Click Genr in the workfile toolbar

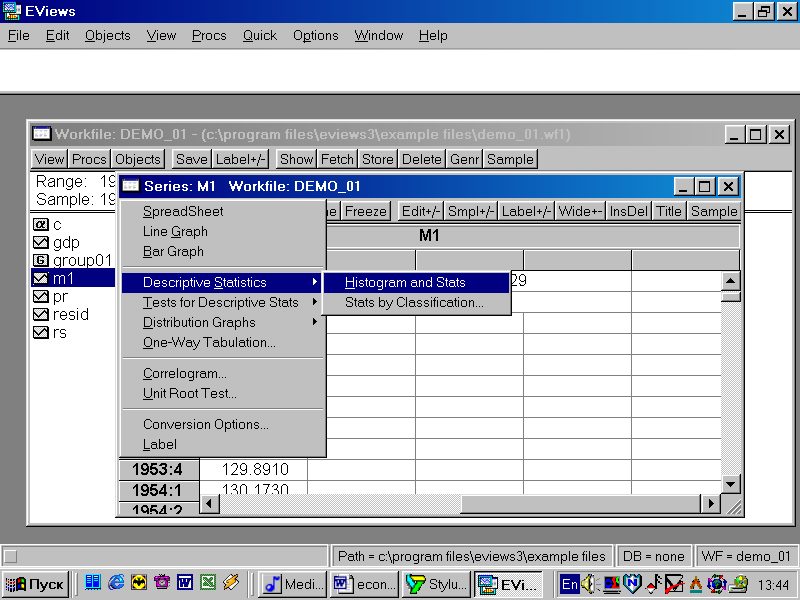[x=464, y=160]
